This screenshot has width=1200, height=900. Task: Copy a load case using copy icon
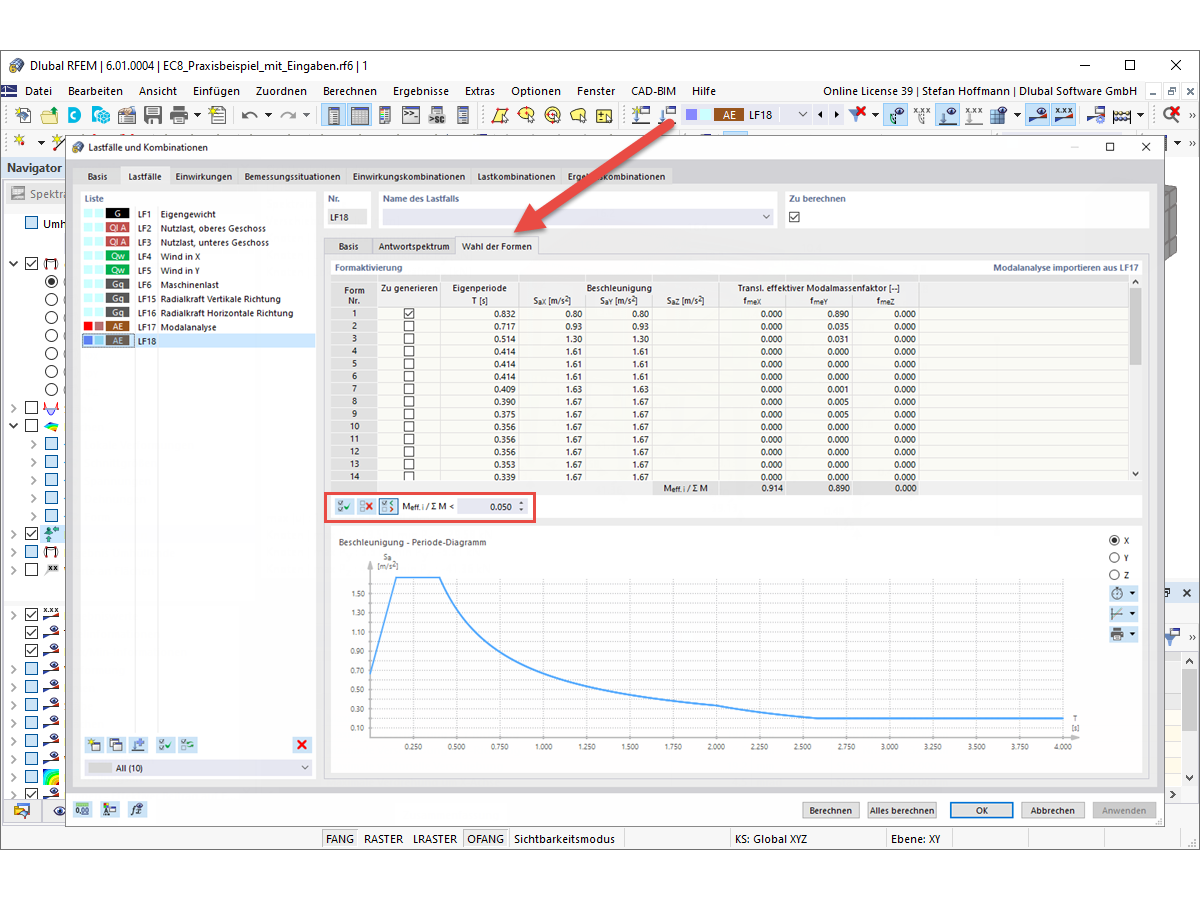point(115,745)
